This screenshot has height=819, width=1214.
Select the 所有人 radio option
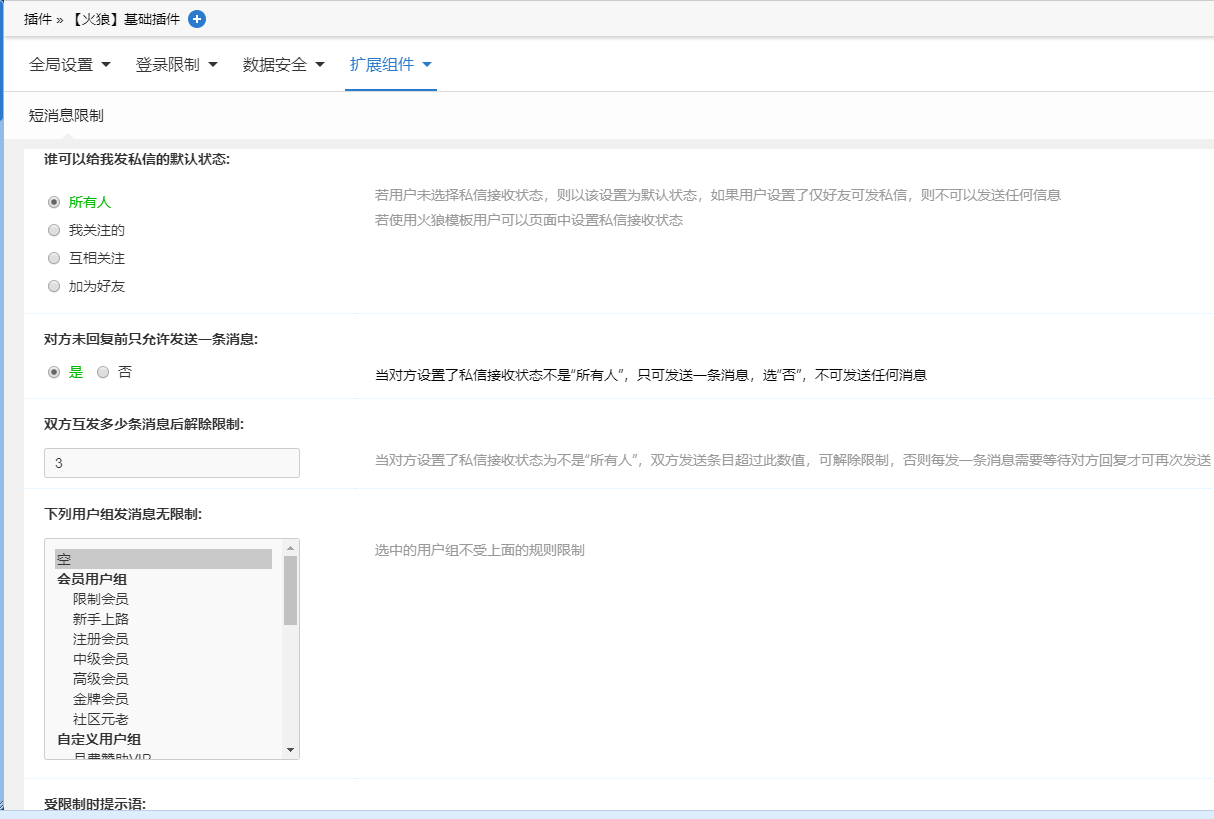pyautogui.click(x=54, y=202)
